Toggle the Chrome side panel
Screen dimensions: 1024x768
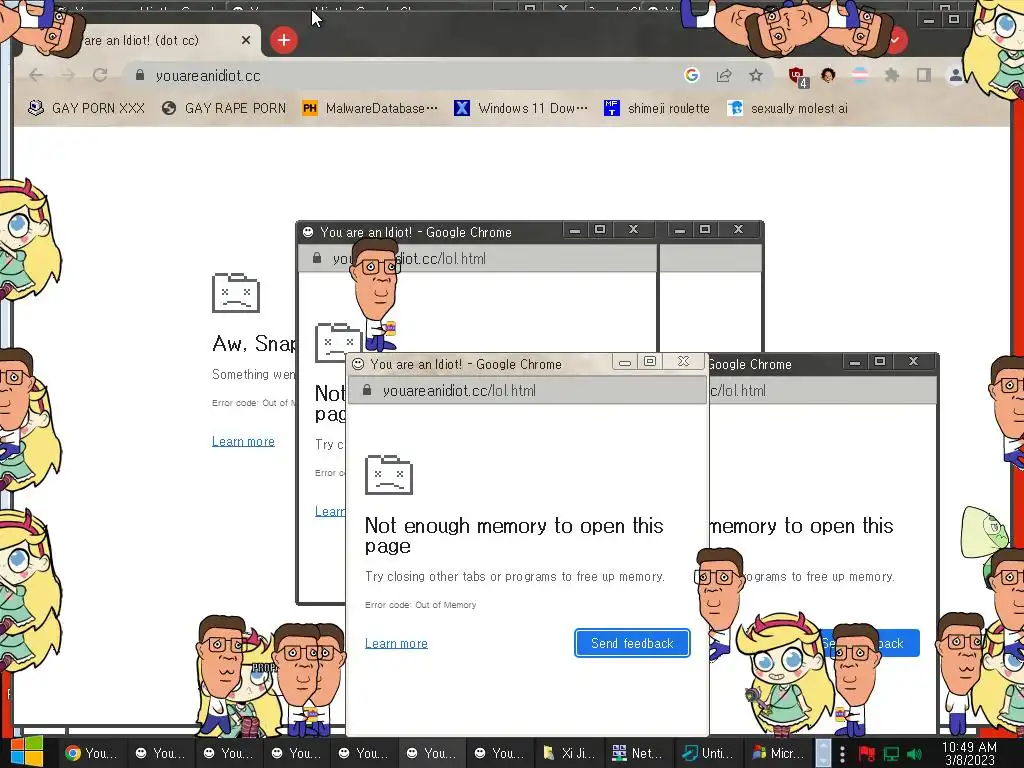tap(923, 76)
